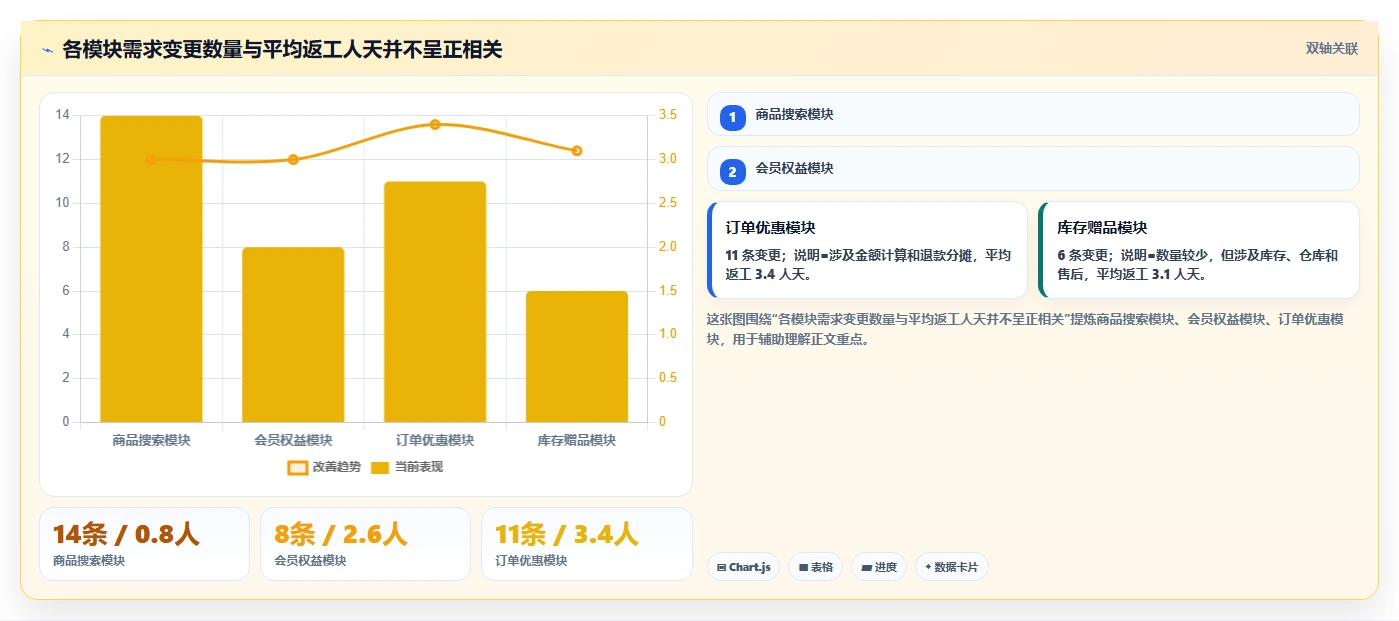Click the trend line point above 商品搜索模块
The width and height of the screenshot is (1399, 621).
click(151, 159)
